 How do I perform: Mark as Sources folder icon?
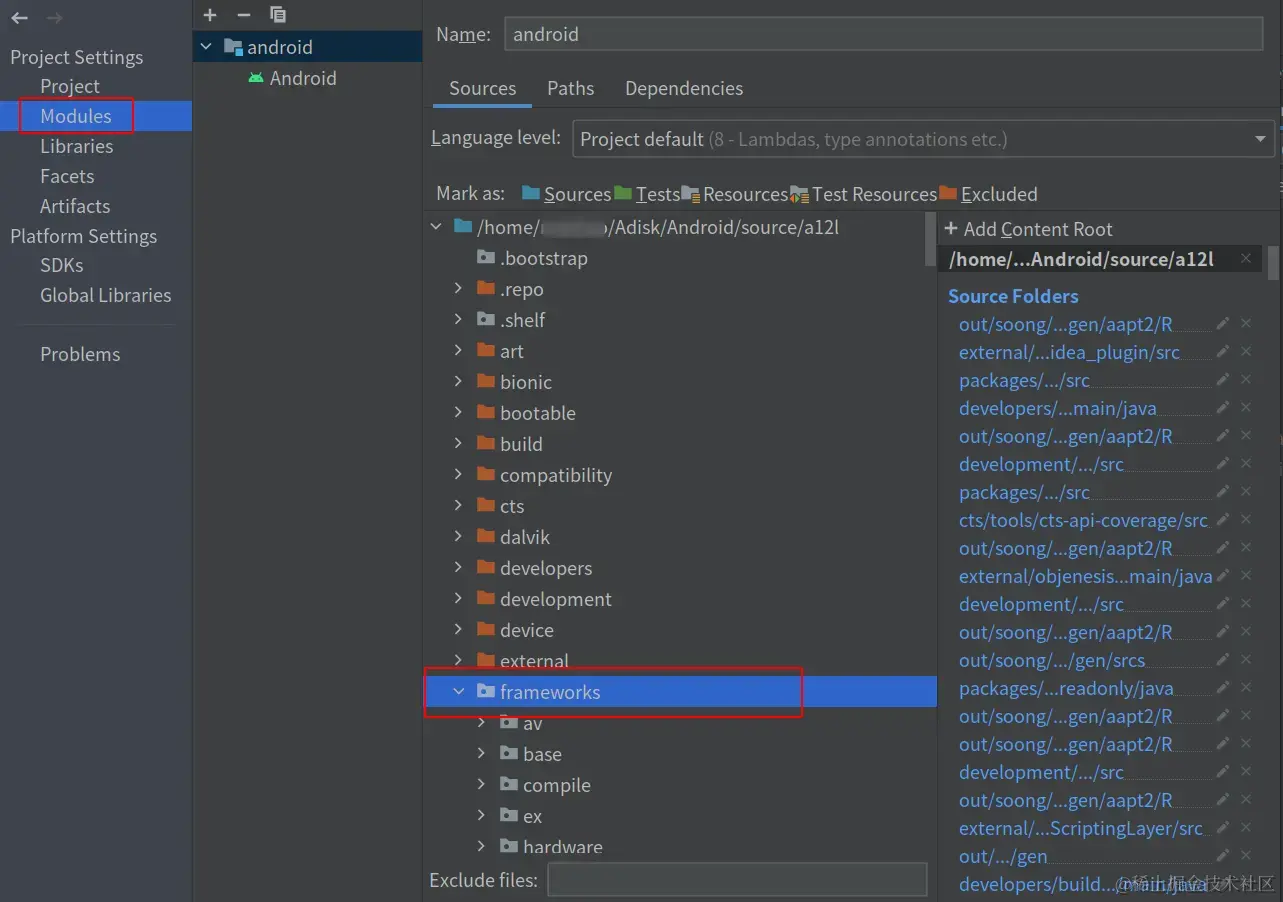pos(531,193)
